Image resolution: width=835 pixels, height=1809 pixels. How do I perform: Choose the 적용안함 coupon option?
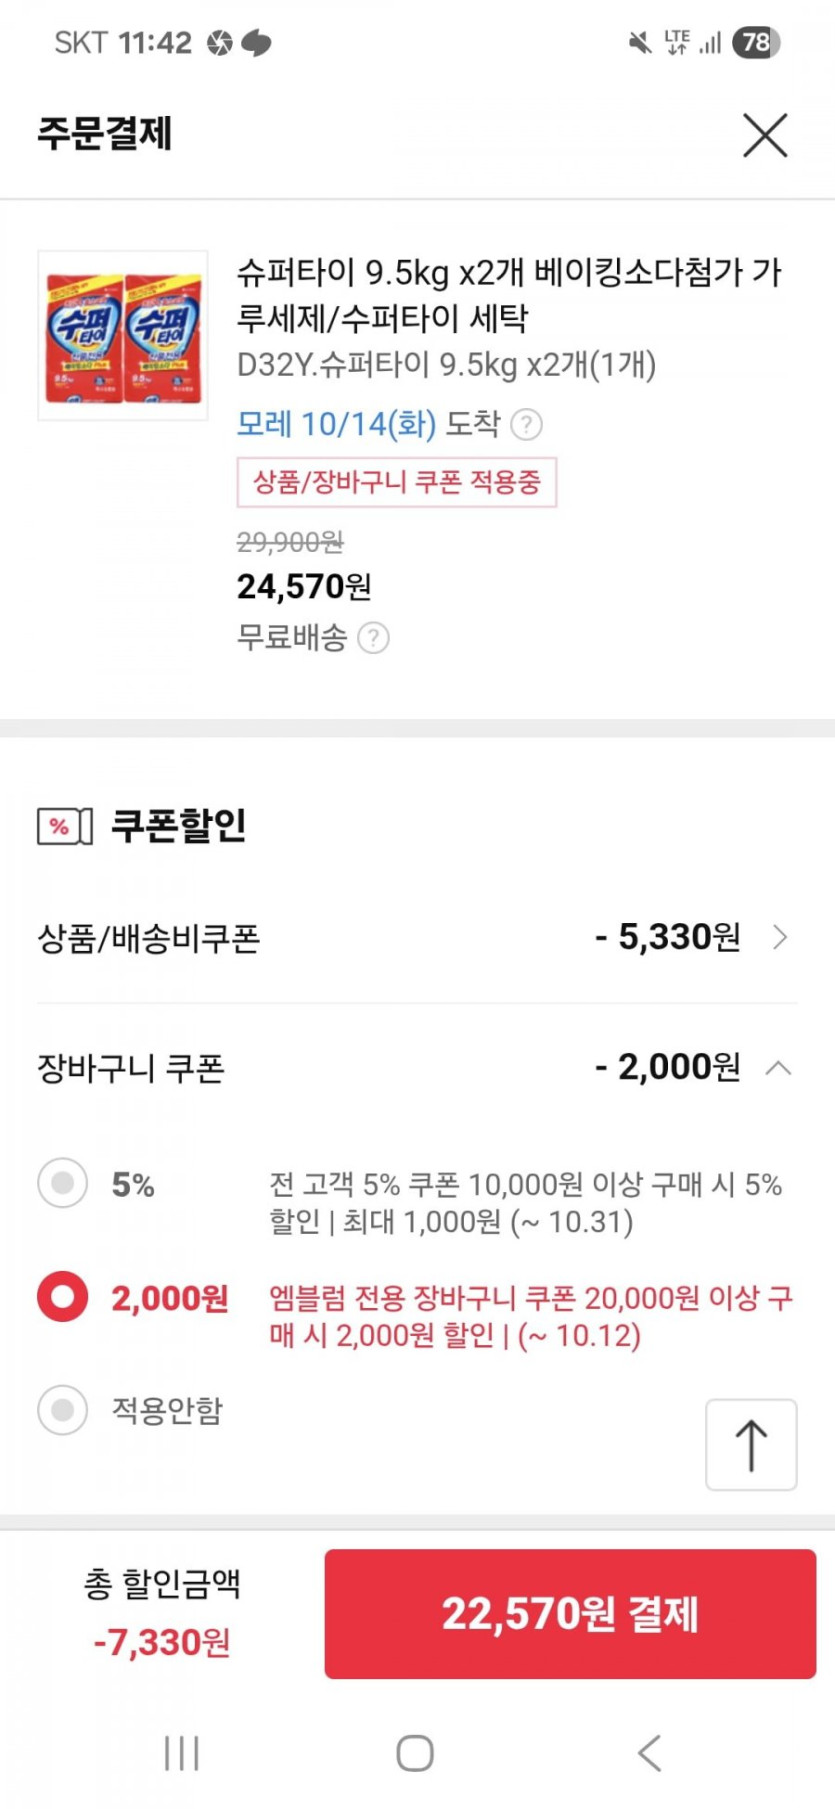[x=63, y=1410]
